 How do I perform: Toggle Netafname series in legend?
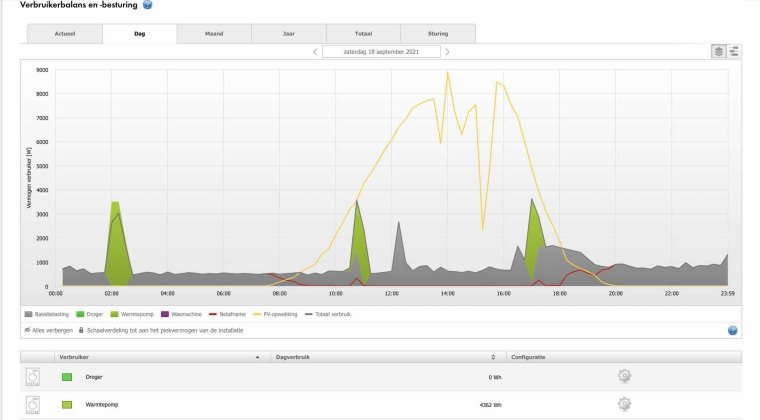click(x=227, y=314)
